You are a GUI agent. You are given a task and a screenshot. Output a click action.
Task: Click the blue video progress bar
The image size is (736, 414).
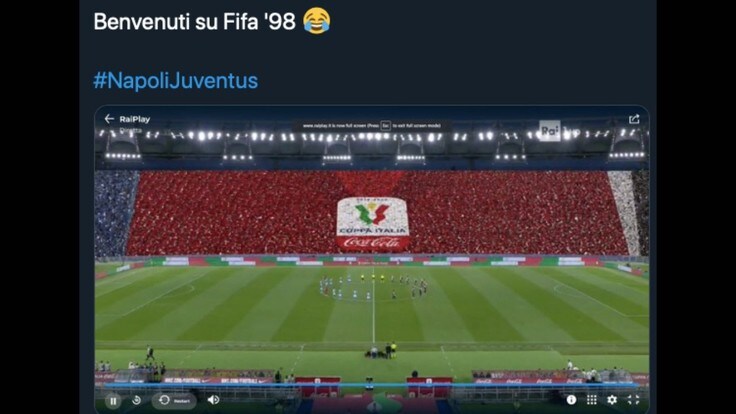371,384
